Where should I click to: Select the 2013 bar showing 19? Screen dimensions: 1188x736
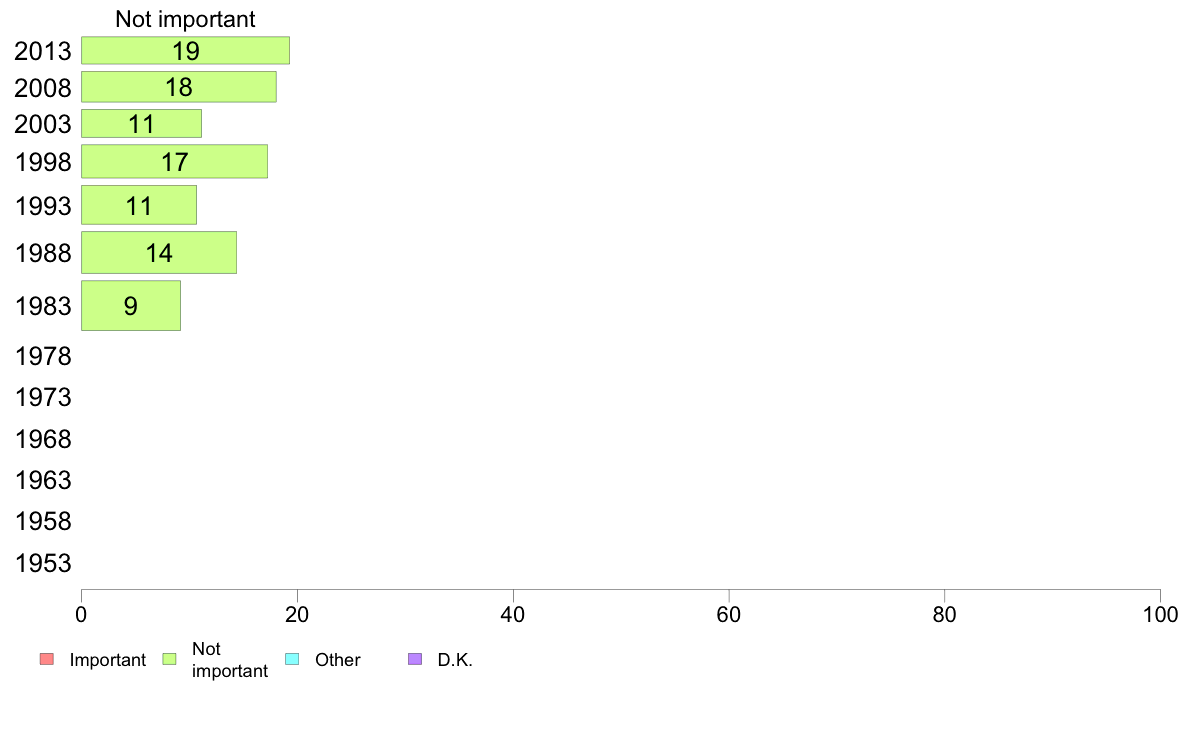[x=186, y=51]
